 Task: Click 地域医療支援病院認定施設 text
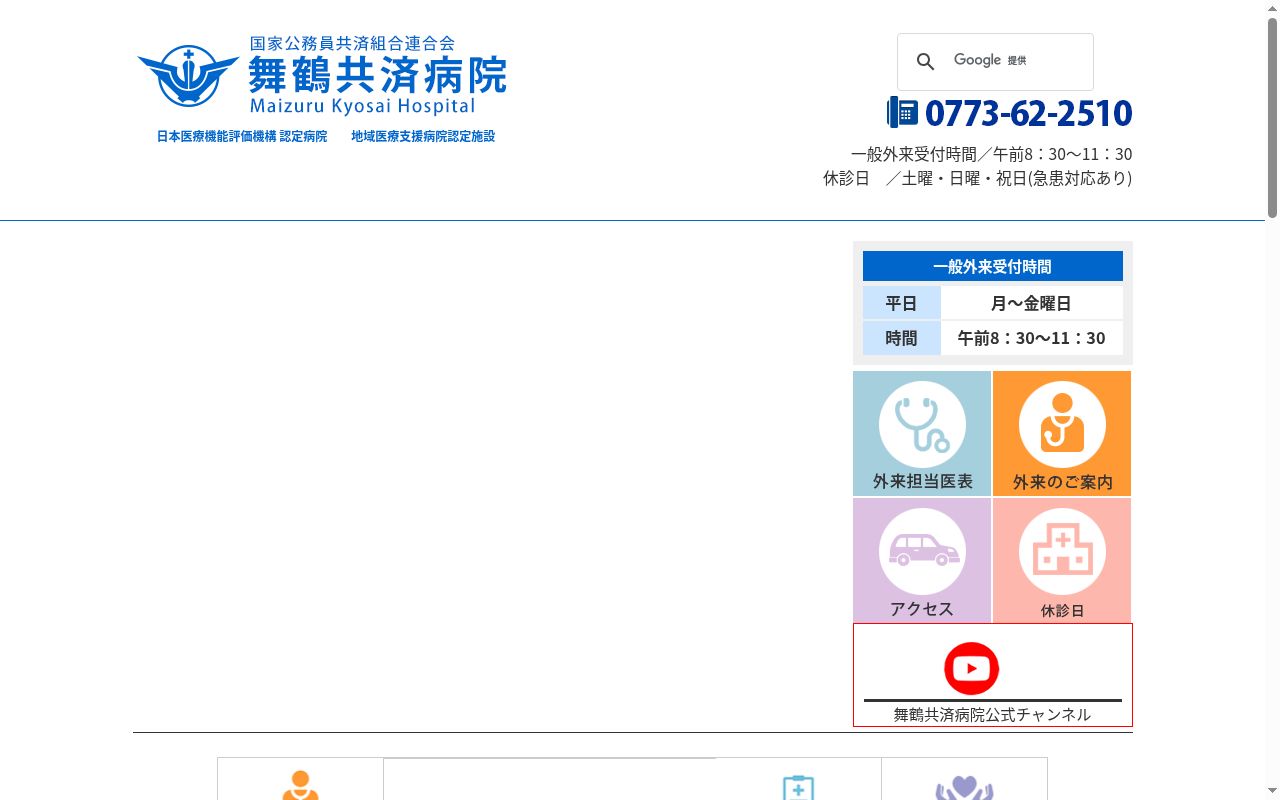(423, 136)
